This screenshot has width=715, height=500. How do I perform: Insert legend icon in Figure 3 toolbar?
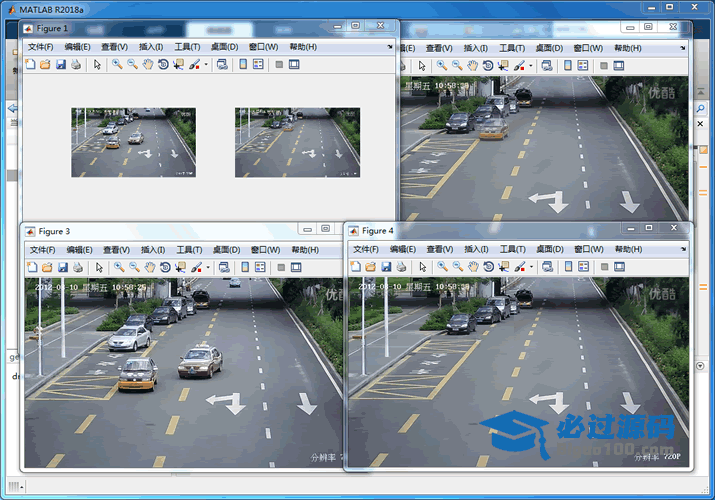pyautogui.click(x=258, y=267)
